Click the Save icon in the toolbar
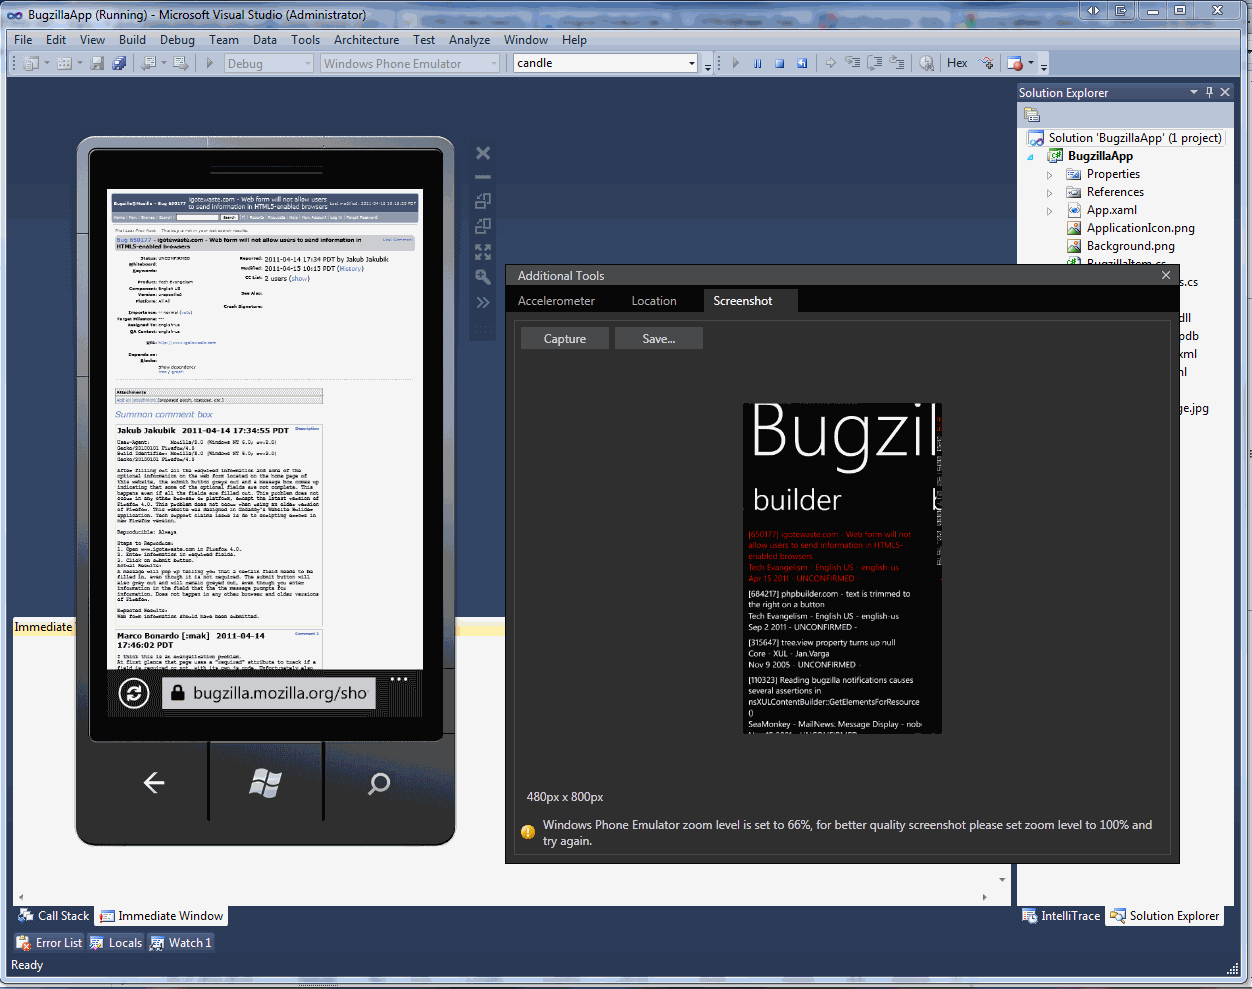1252x989 pixels. point(97,63)
